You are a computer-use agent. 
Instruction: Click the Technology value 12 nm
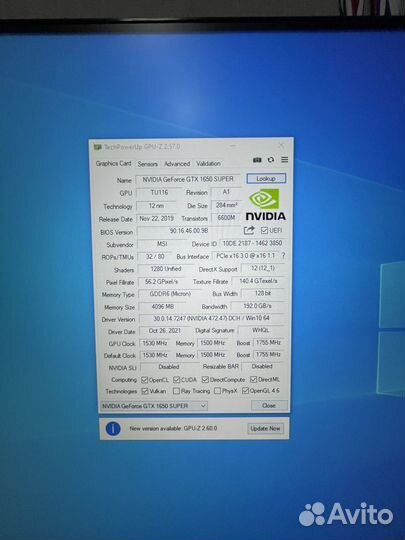pyautogui.click(x=156, y=206)
